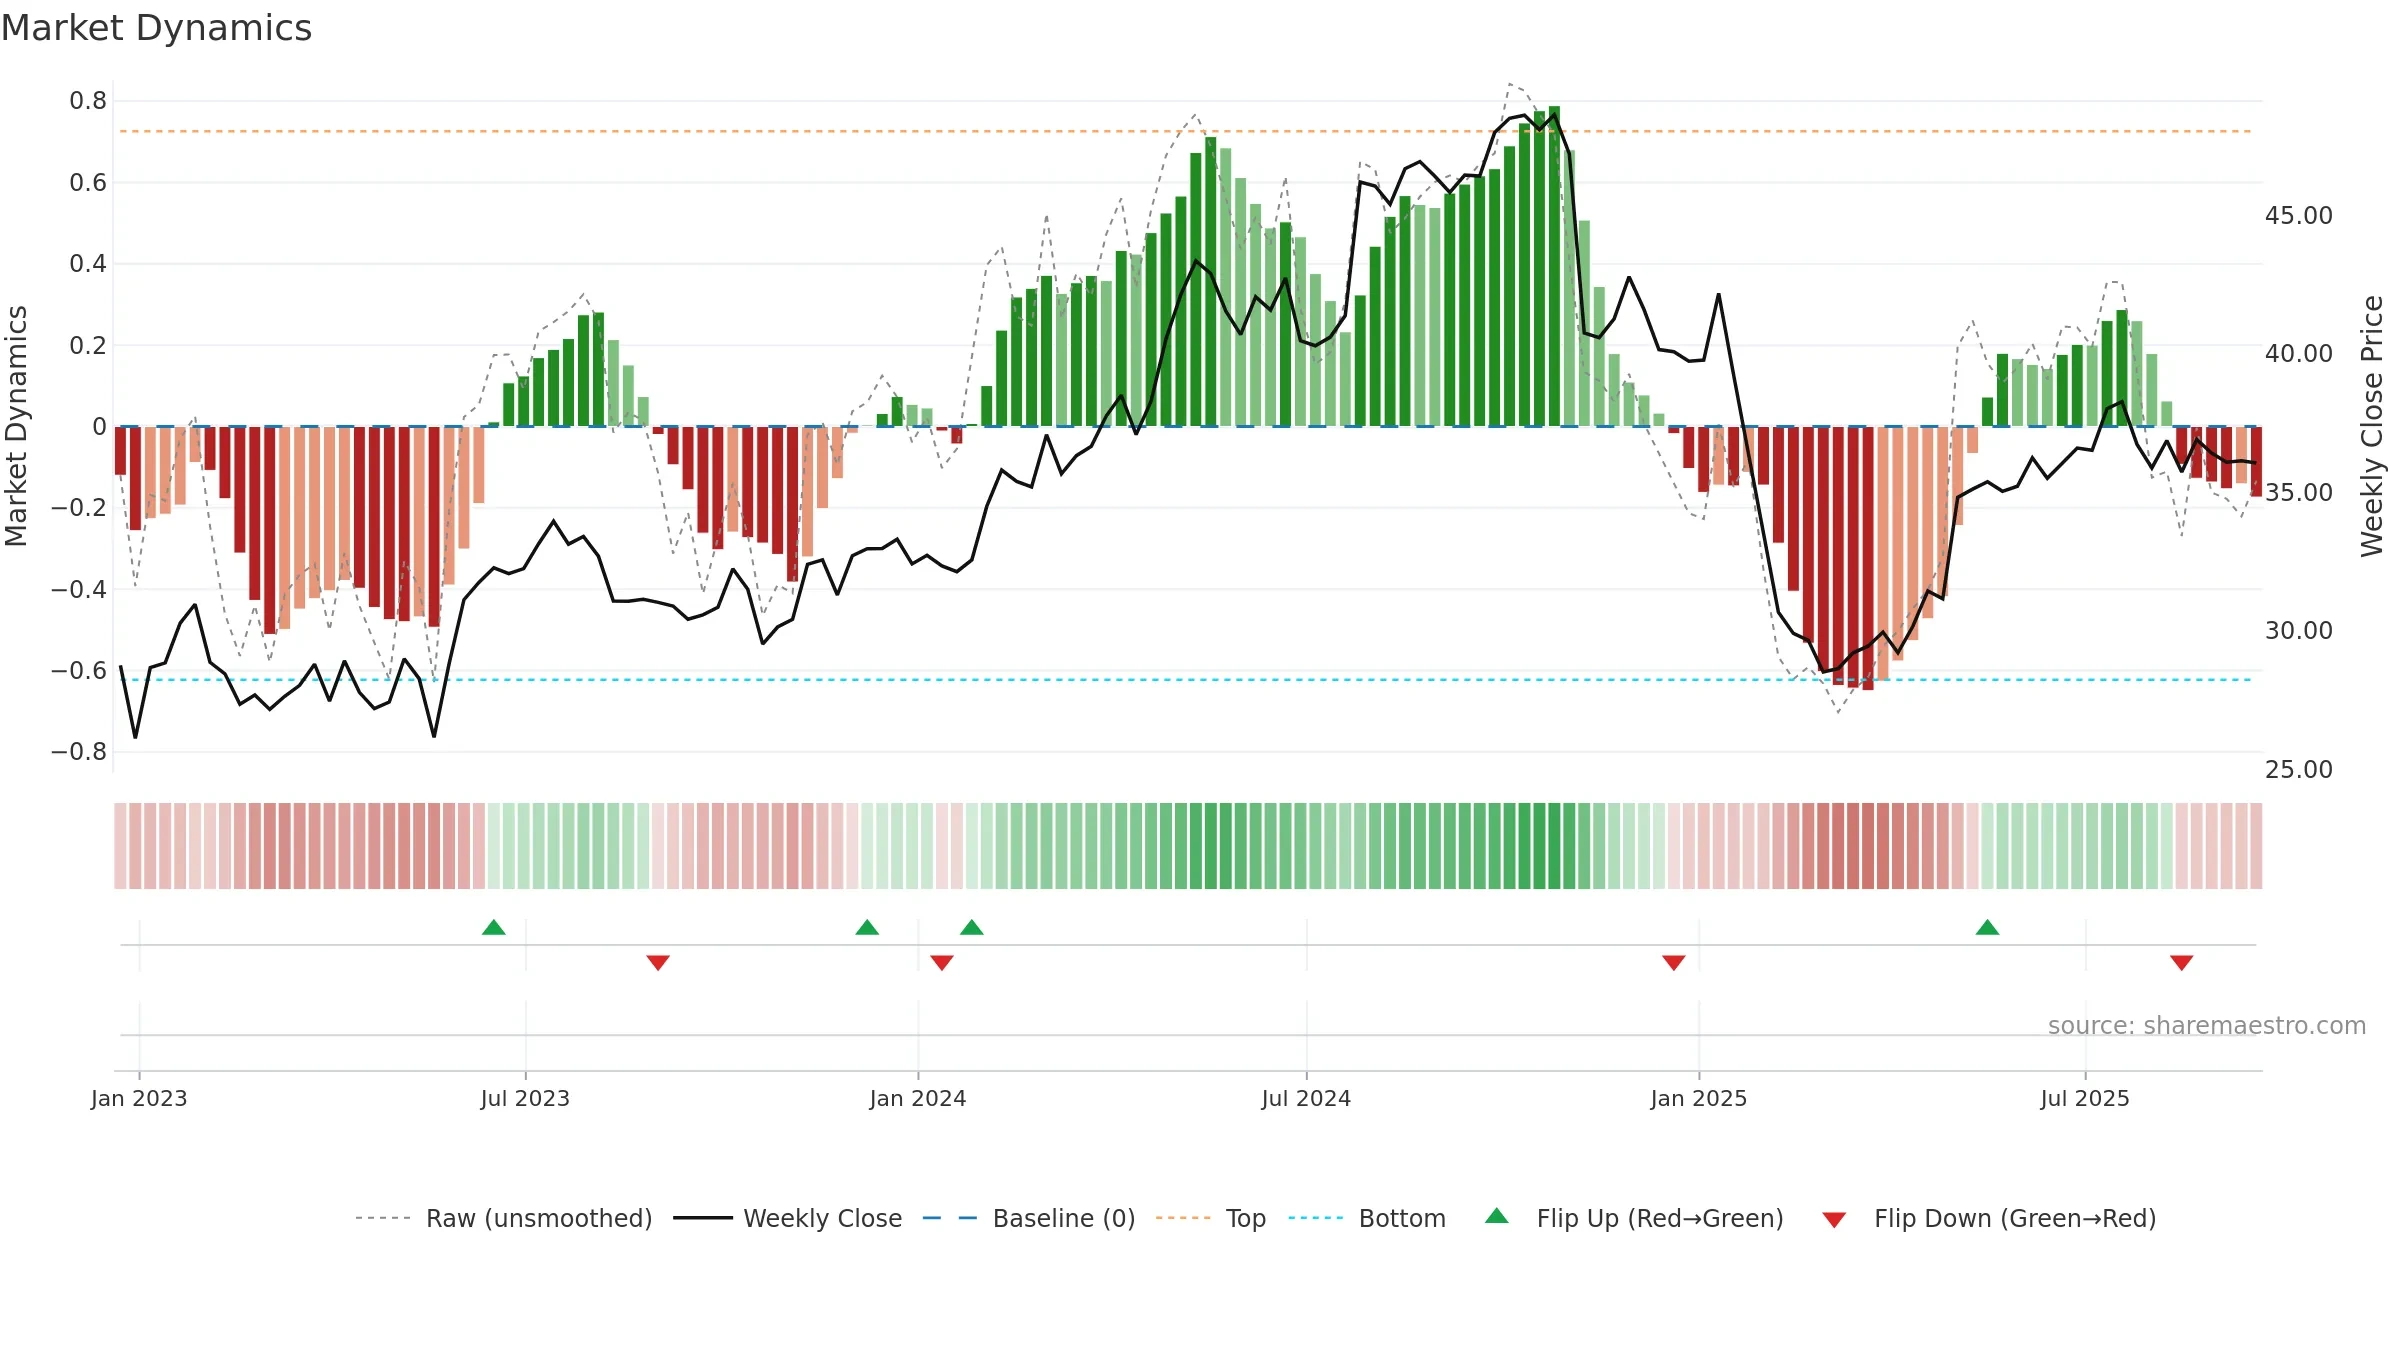This screenshot has width=2400, height=1350.
Task: Click the Jul 2025 x-axis label
Action: click(2085, 1098)
